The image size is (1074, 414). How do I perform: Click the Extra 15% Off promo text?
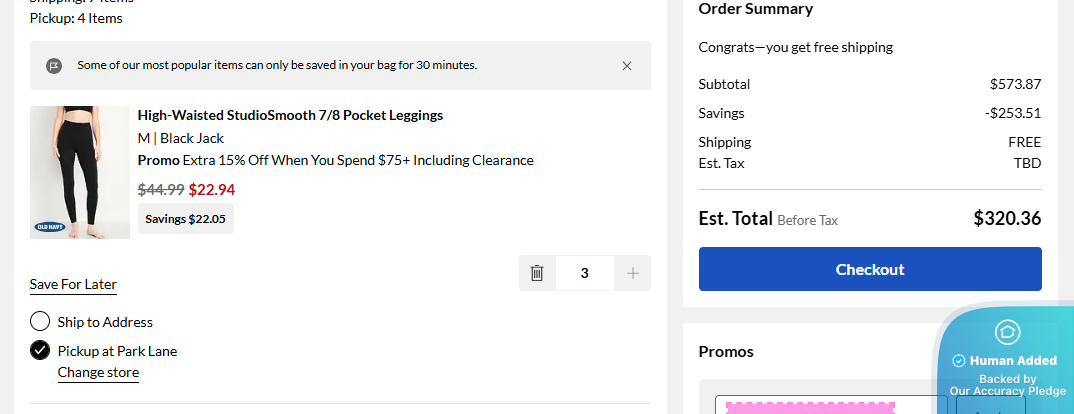pos(358,160)
